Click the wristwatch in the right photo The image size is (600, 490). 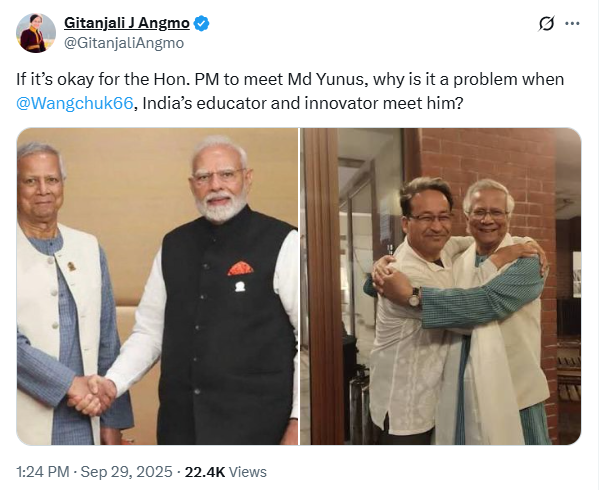tap(414, 295)
